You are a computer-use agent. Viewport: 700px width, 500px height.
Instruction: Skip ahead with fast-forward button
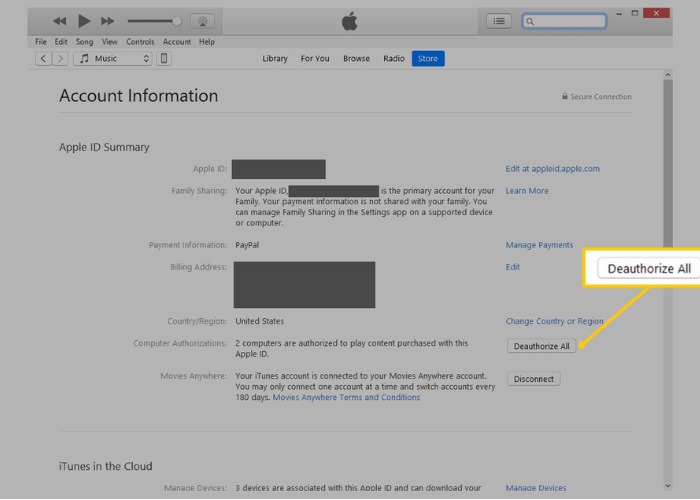108,21
